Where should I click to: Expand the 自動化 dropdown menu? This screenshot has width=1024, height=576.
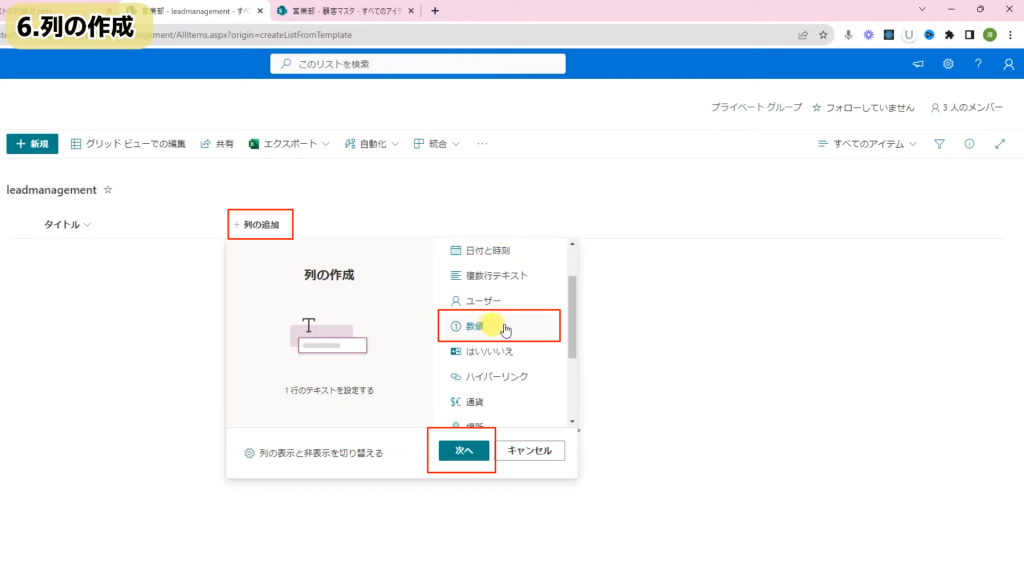point(372,144)
